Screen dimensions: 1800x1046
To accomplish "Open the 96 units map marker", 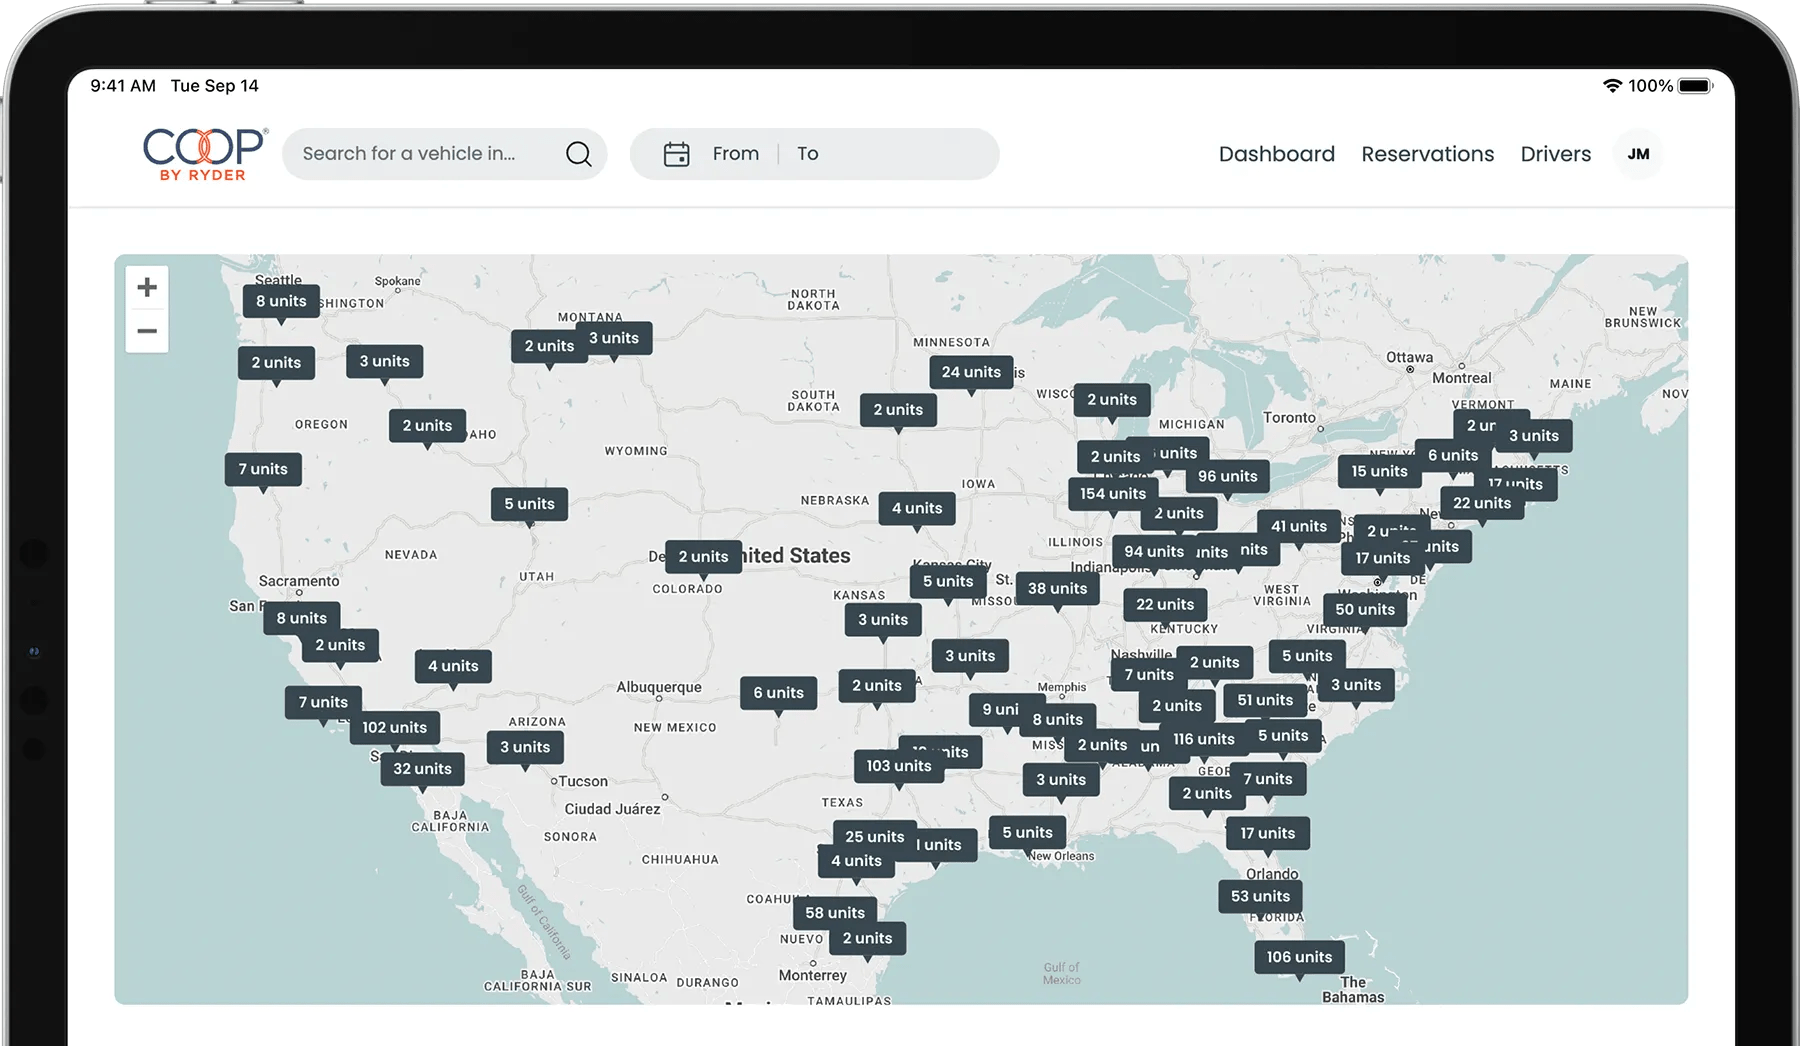I will (1227, 477).
